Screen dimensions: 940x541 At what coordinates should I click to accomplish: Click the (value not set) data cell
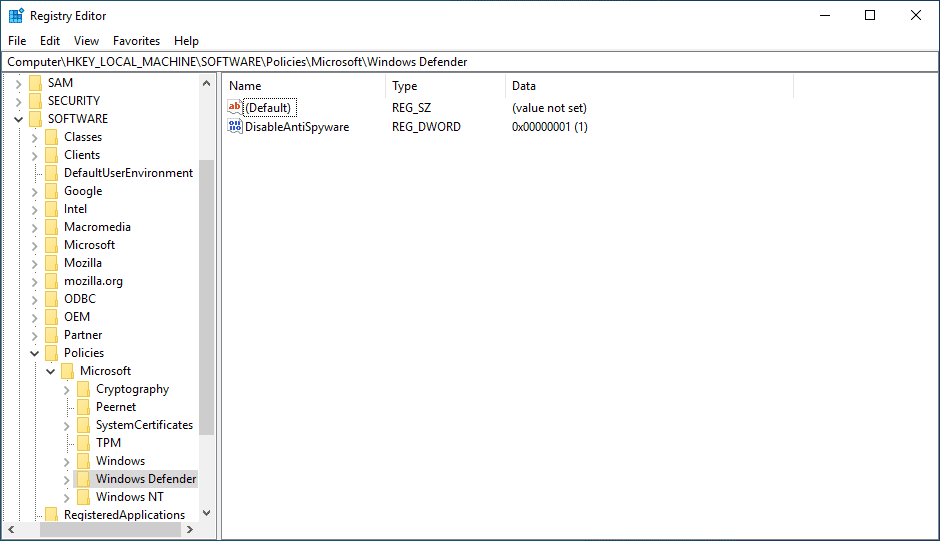click(x=549, y=108)
